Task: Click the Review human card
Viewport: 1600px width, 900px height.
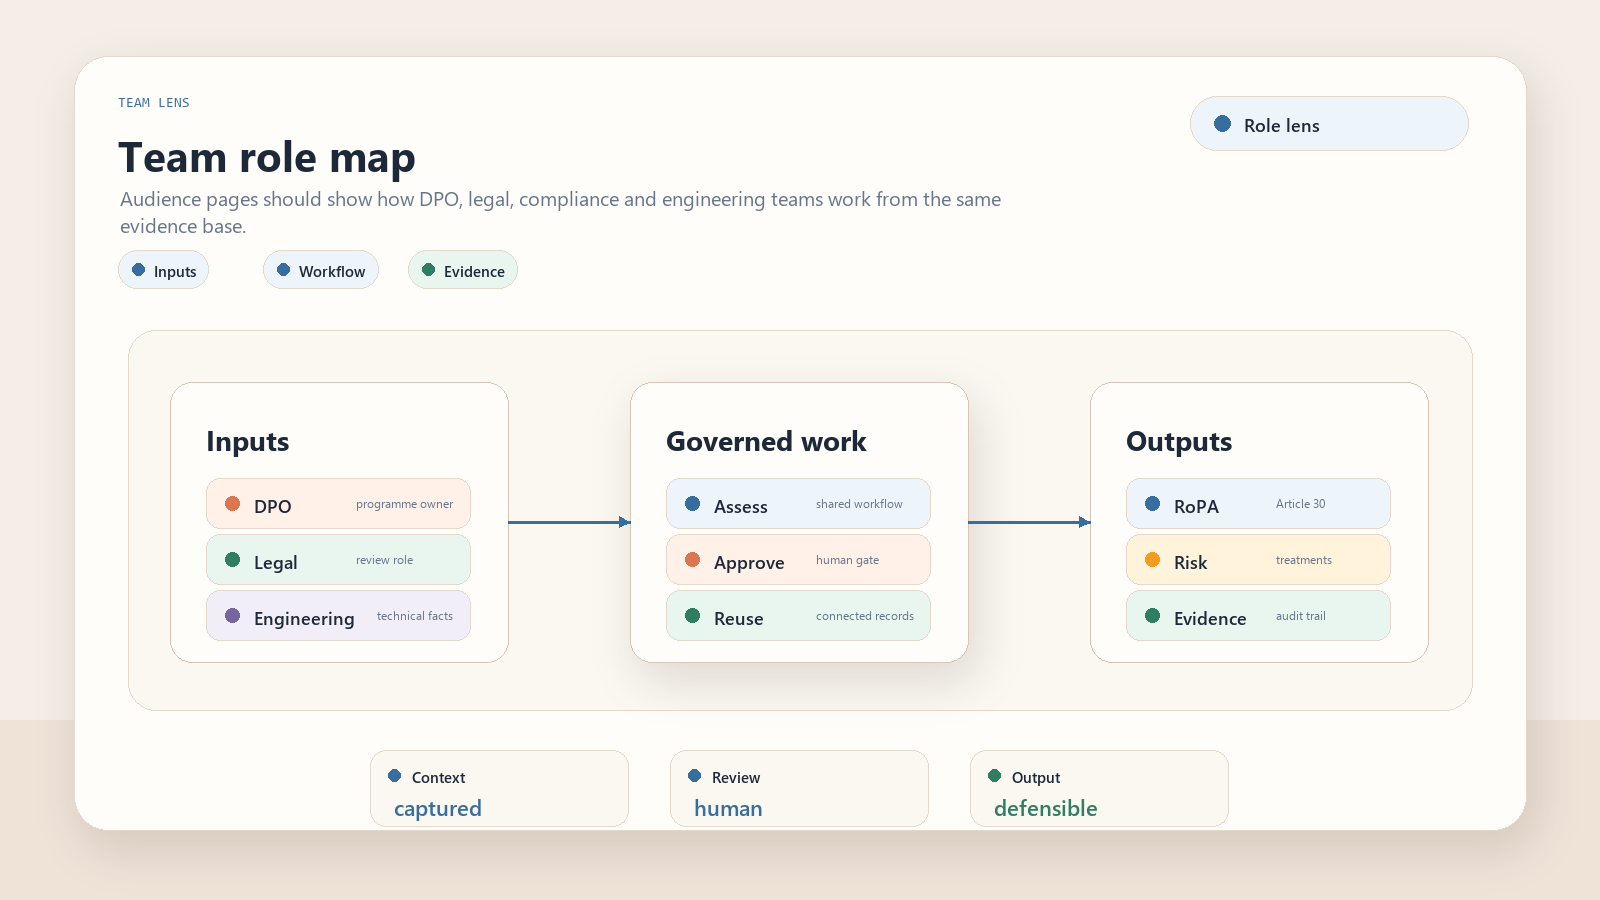Action: click(799, 789)
